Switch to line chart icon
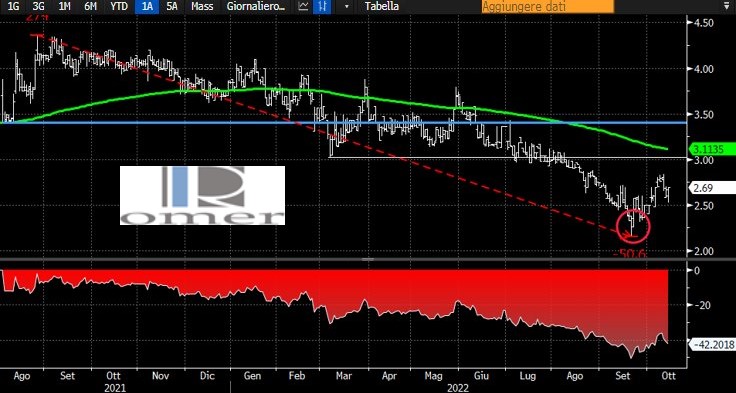 [304, 7]
